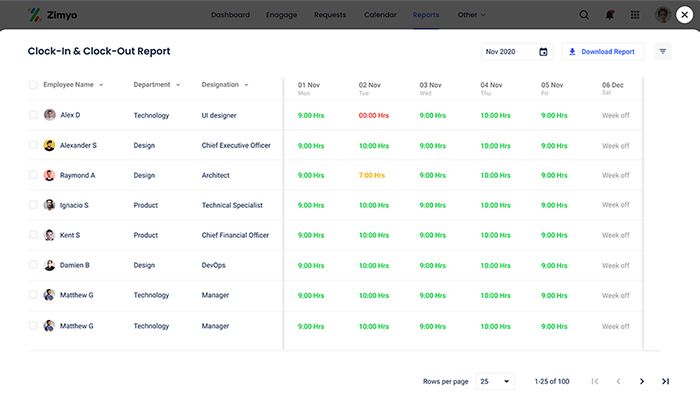Switch to the Dashboard tab
This screenshot has height=400, width=700.
[x=231, y=15]
